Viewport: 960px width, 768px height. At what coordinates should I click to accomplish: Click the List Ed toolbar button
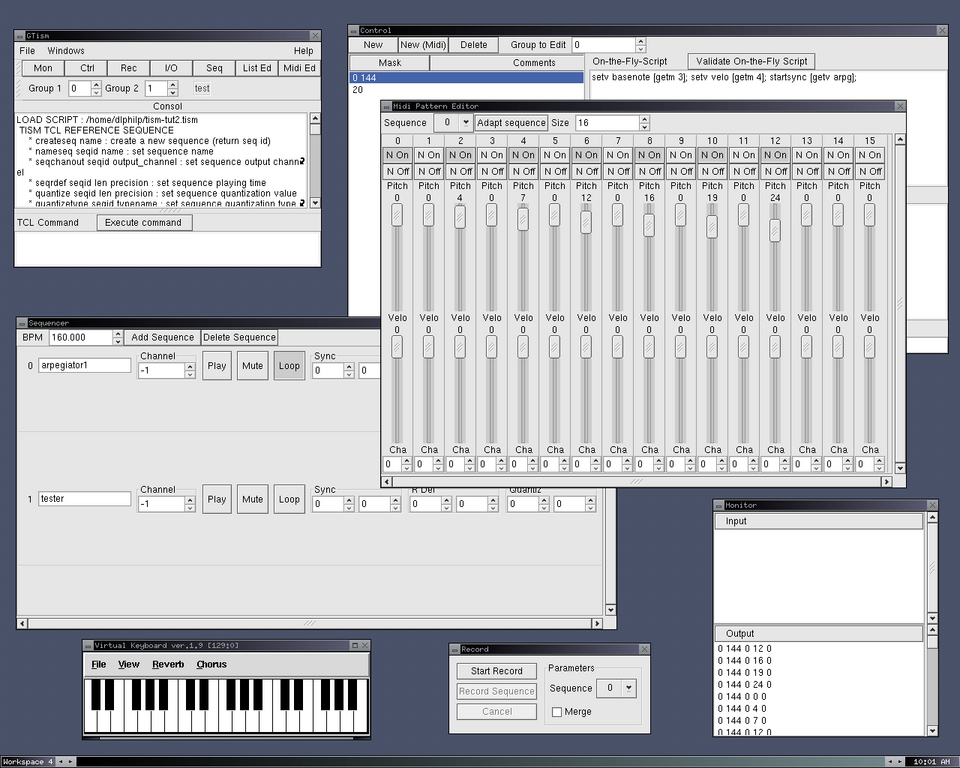(x=257, y=68)
